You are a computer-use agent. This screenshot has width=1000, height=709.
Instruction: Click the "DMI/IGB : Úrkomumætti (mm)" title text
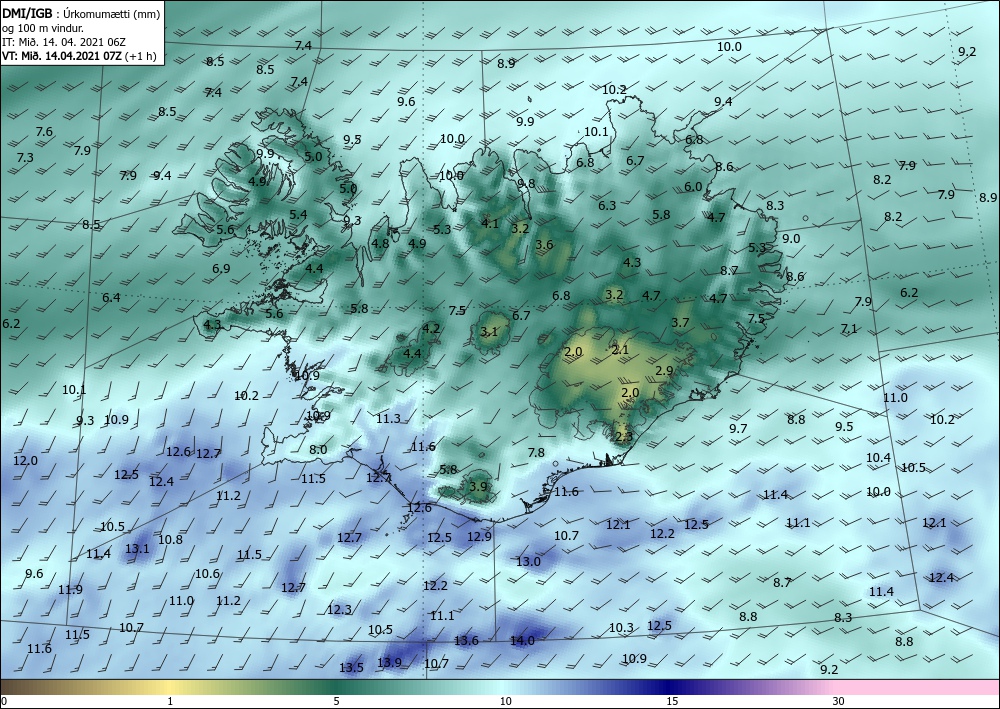point(81,13)
